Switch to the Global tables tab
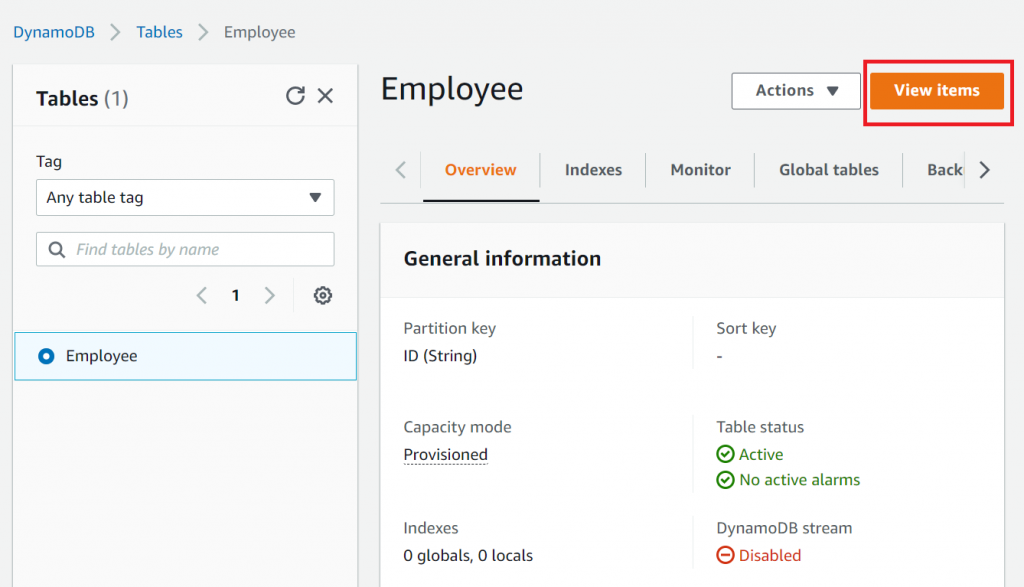The height and width of the screenshot is (587, 1024). coord(828,170)
